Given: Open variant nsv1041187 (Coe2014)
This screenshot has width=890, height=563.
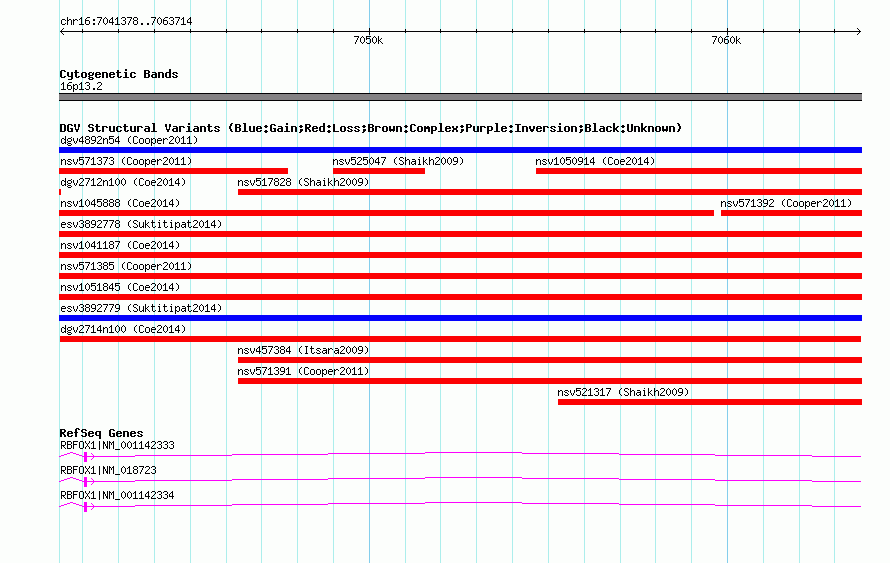Looking at the screenshot, I should (x=120, y=245).
